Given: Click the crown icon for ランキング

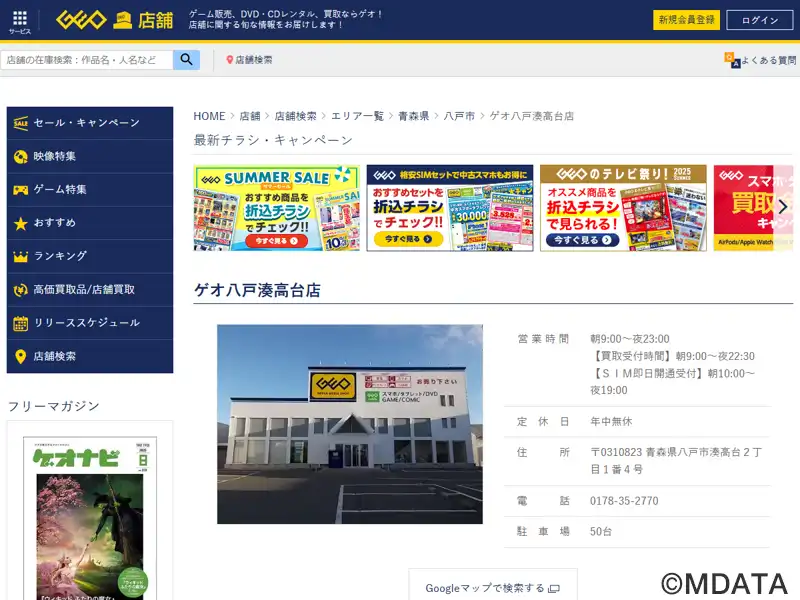Looking at the screenshot, I should (20, 256).
